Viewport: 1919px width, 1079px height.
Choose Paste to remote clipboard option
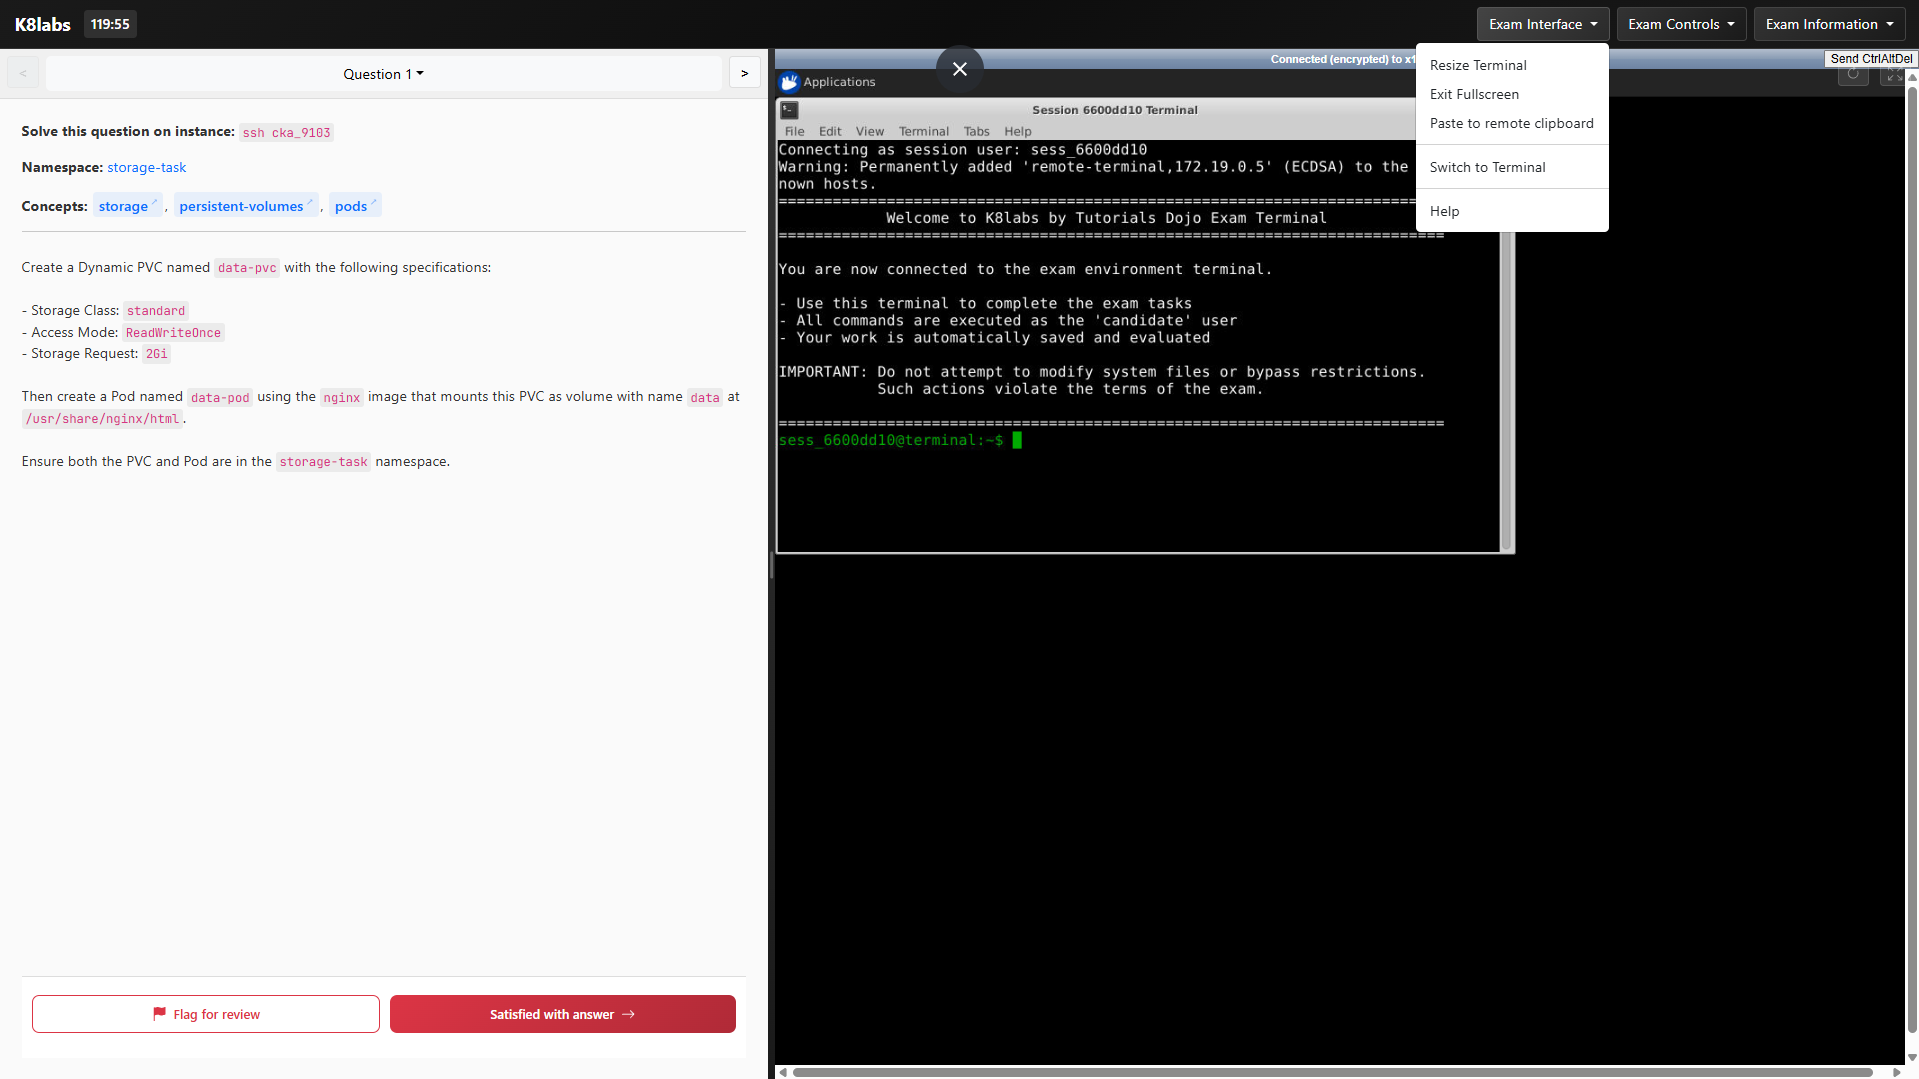[x=1510, y=123]
